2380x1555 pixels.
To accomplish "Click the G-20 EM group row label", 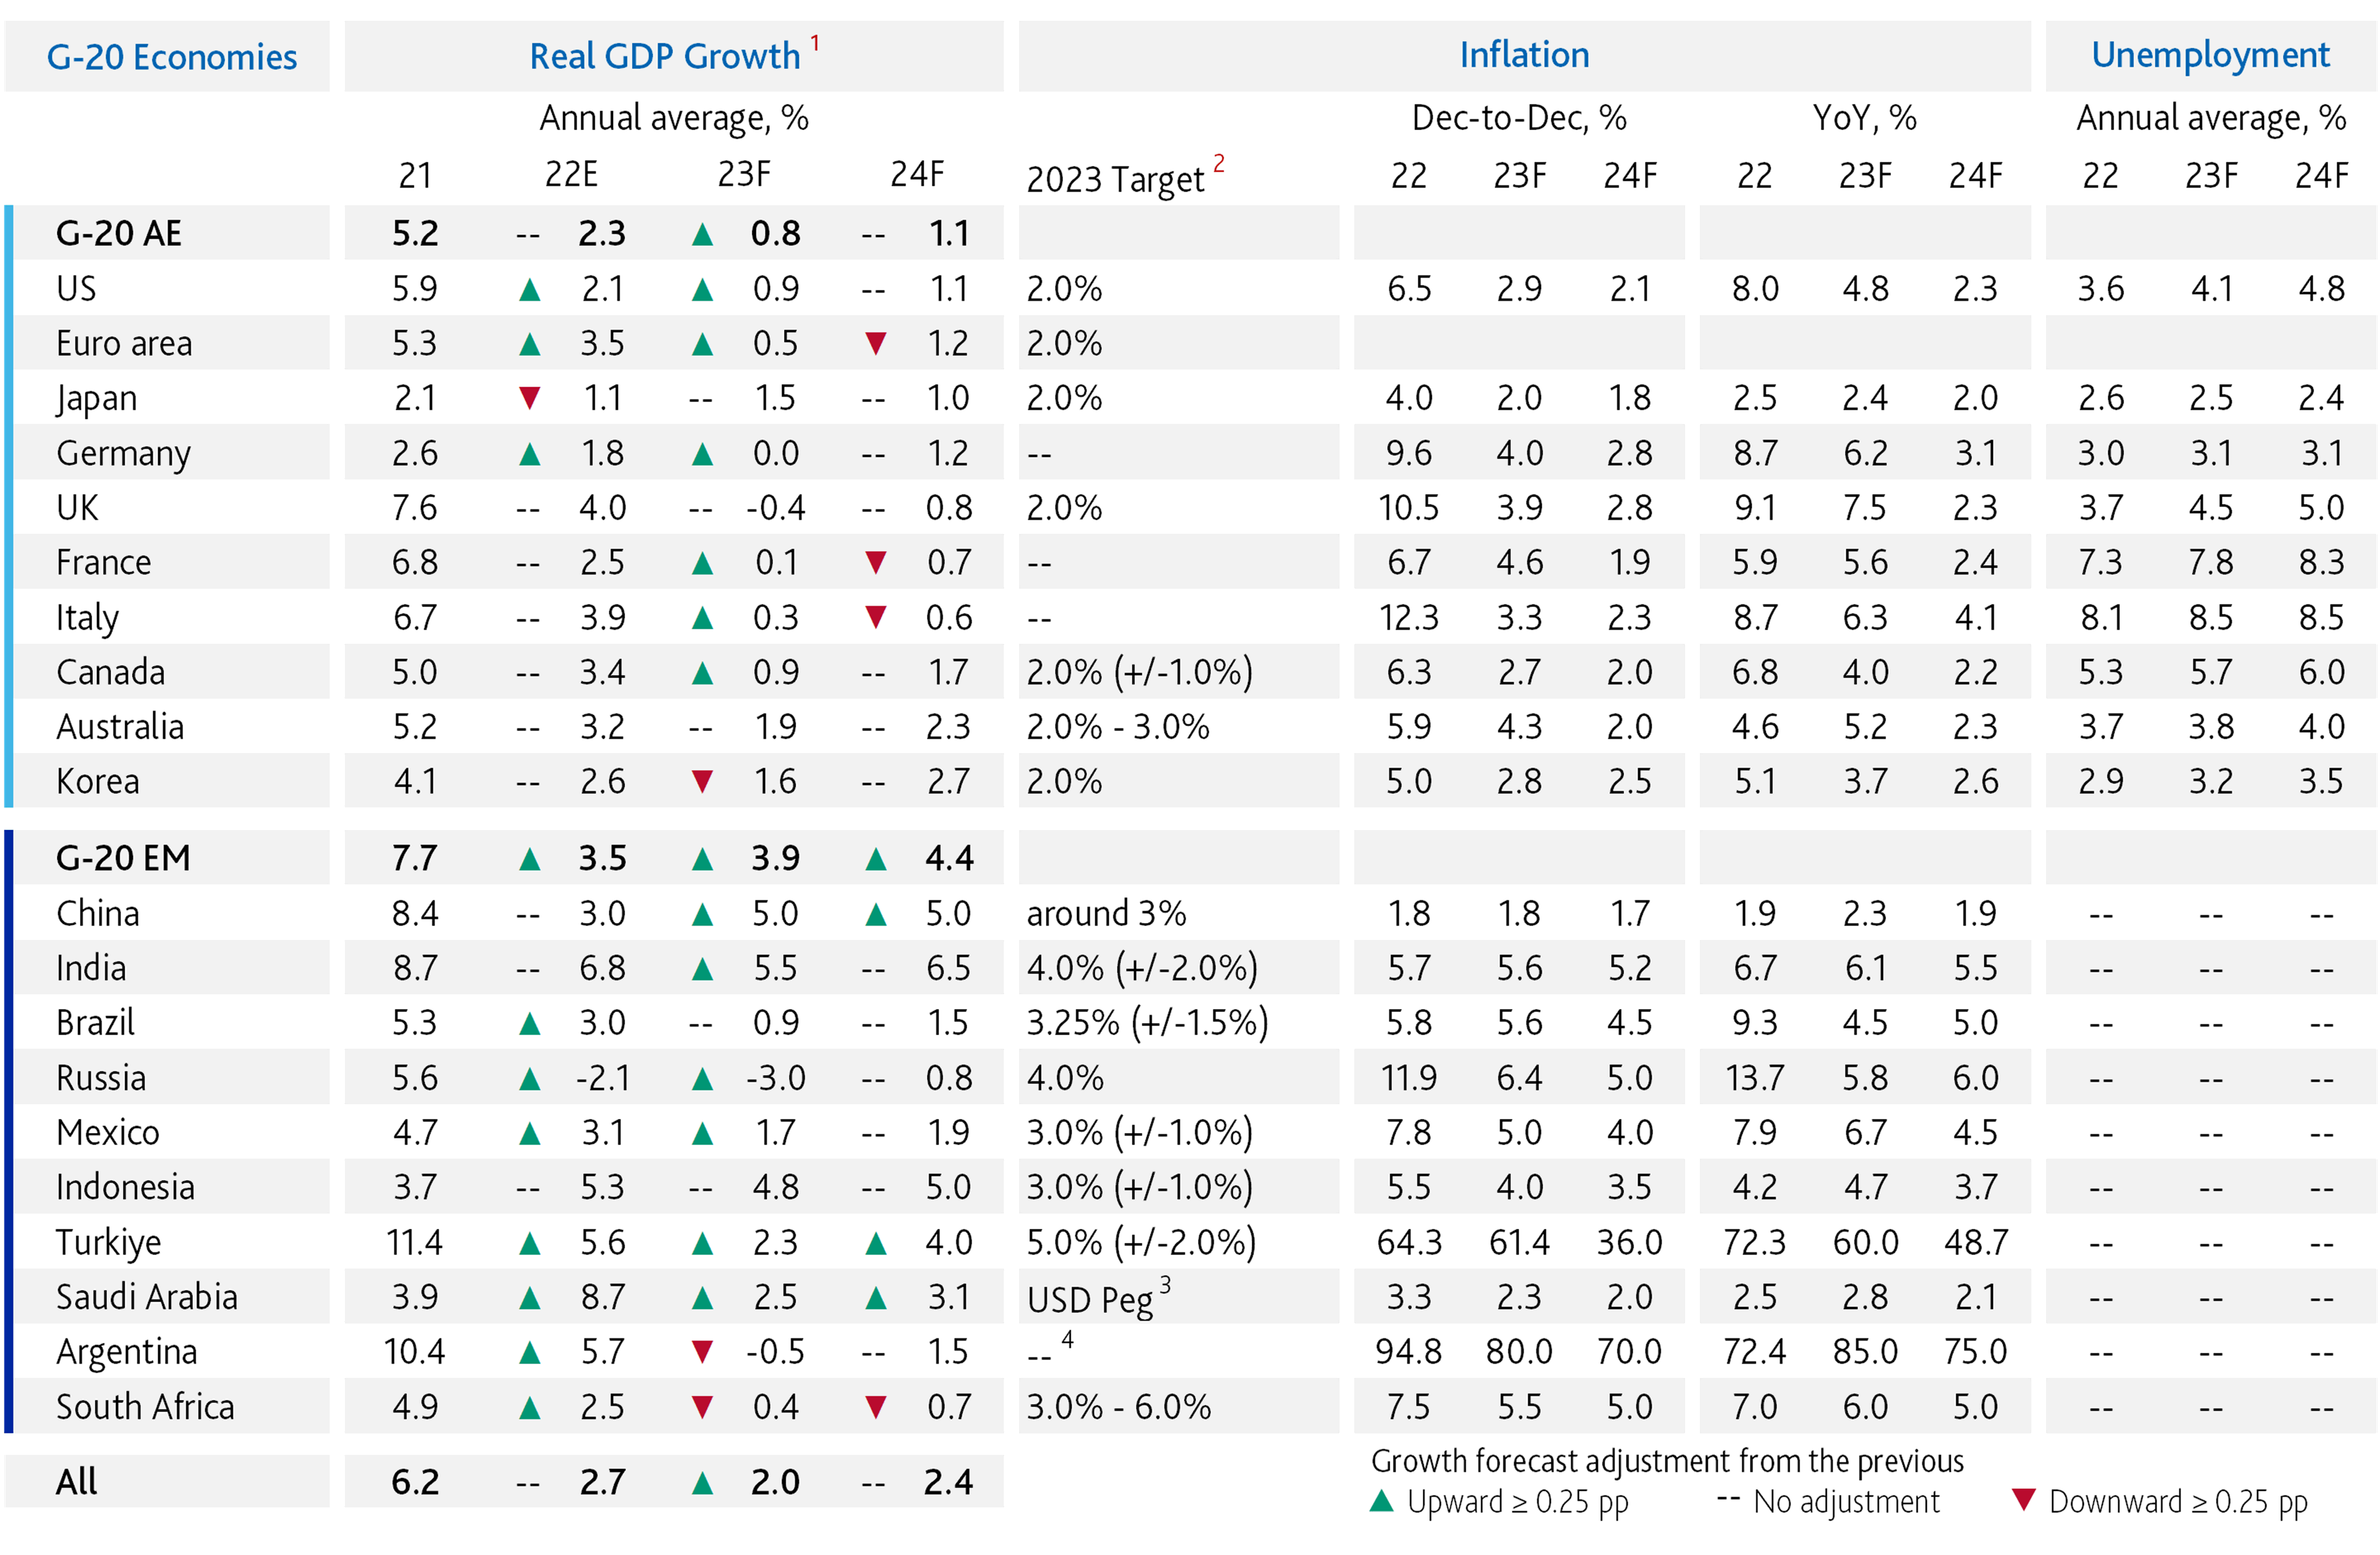I will click(x=123, y=858).
